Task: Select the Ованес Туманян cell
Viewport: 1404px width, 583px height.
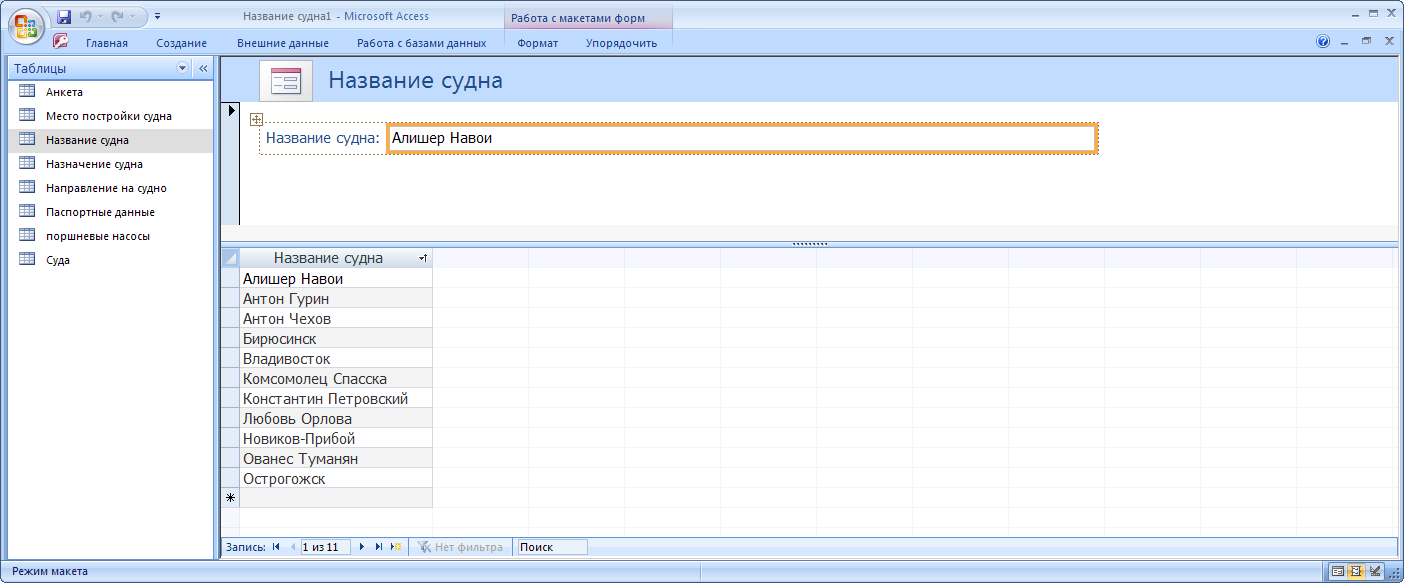Action: click(336, 459)
